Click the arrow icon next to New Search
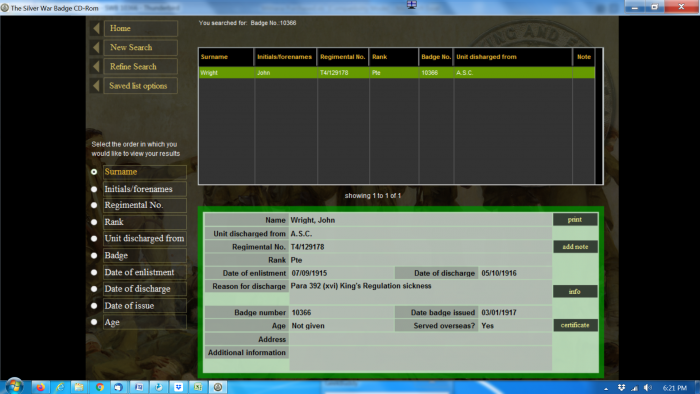The height and width of the screenshot is (394, 700). click(x=96, y=48)
